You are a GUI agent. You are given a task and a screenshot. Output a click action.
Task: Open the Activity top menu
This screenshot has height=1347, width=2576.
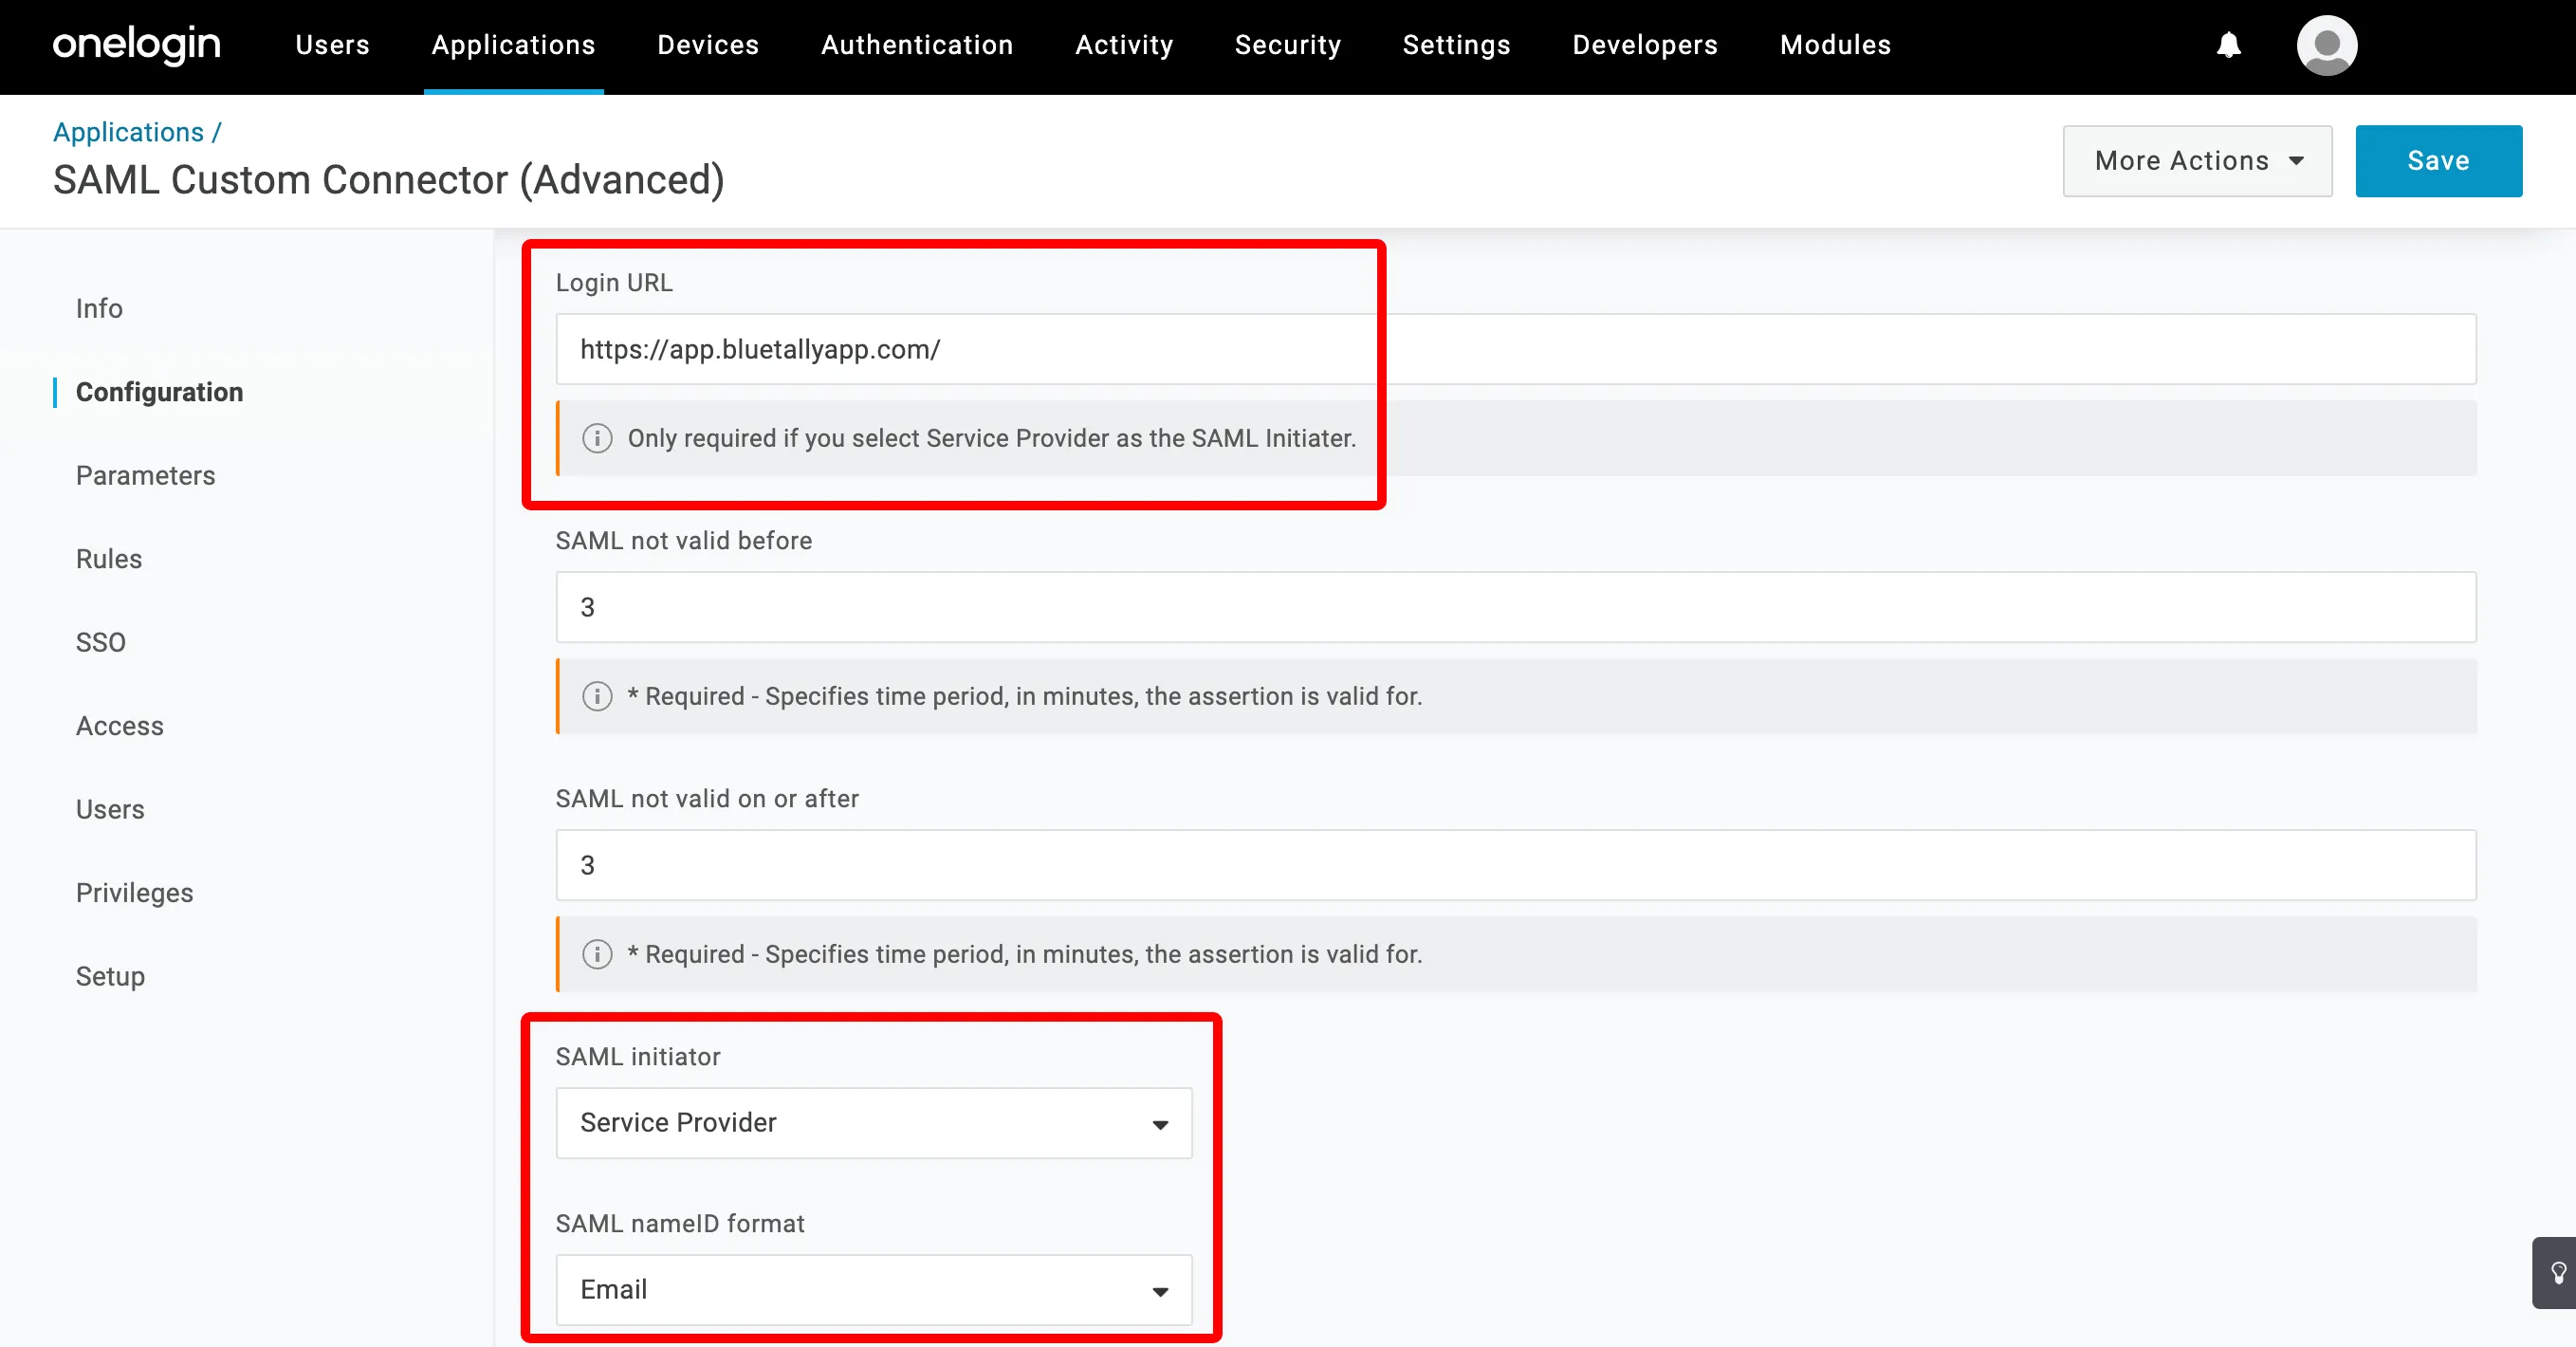1124,45
